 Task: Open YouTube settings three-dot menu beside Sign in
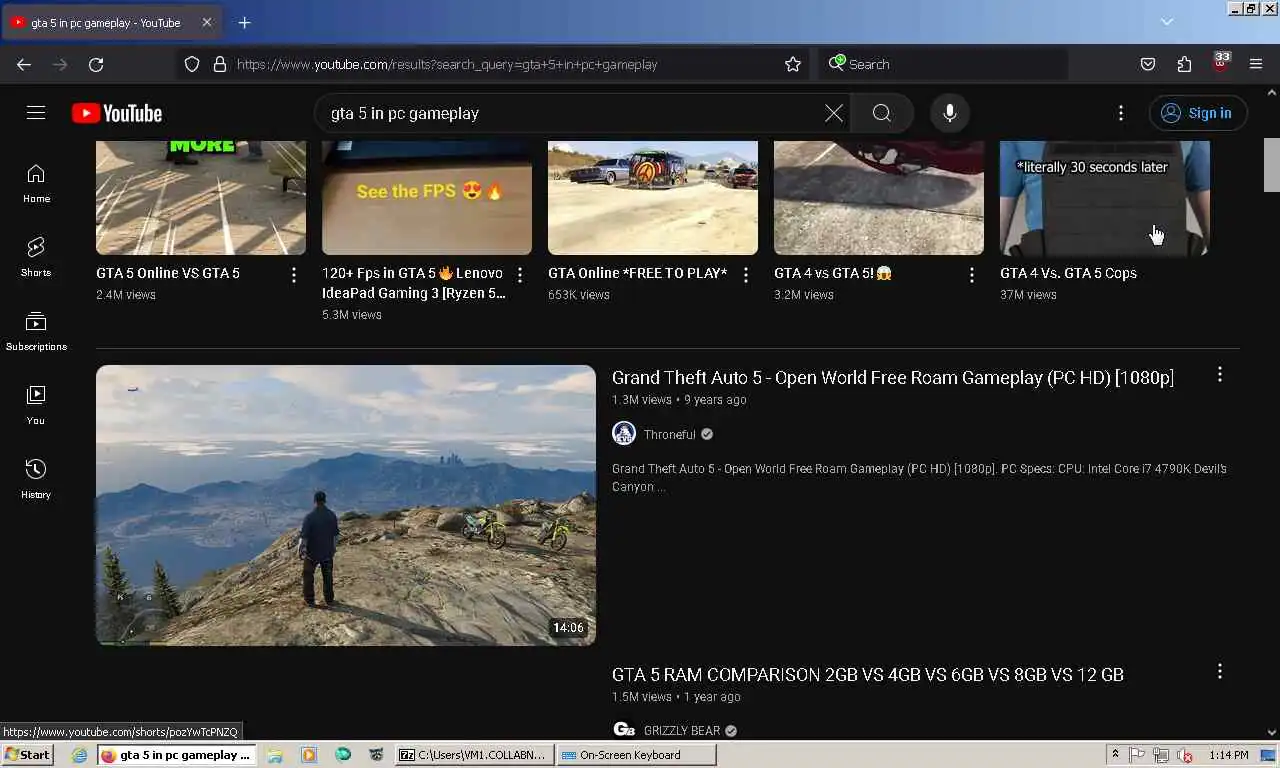tap(1121, 113)
